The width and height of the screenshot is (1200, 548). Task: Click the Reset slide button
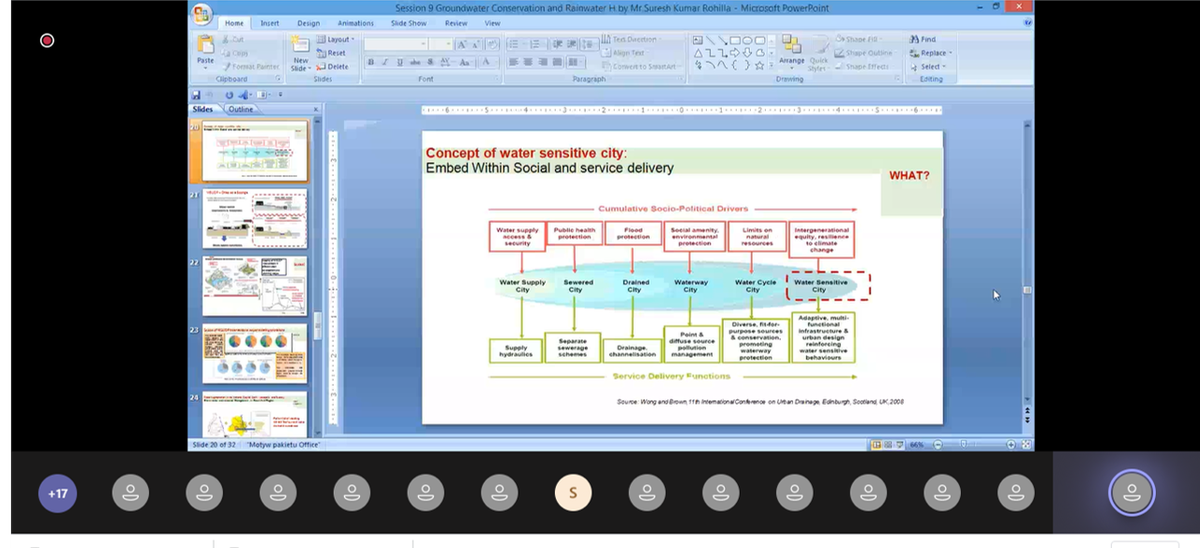(x=332, y=53)
